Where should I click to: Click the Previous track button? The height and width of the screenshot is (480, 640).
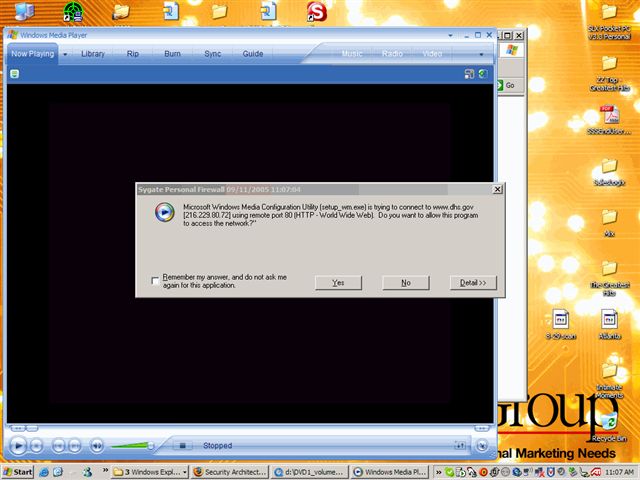tap(59, 446)
